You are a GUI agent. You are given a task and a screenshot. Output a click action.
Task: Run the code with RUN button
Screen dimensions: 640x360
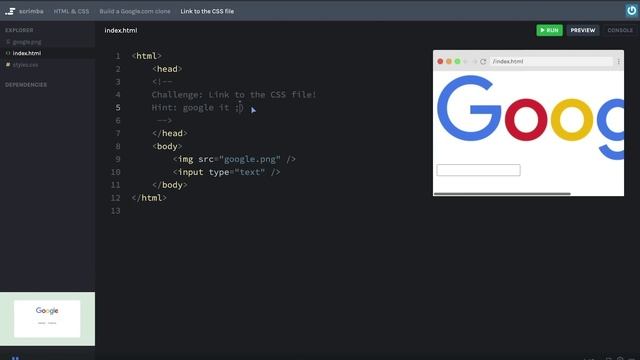[x=549, y=30]
